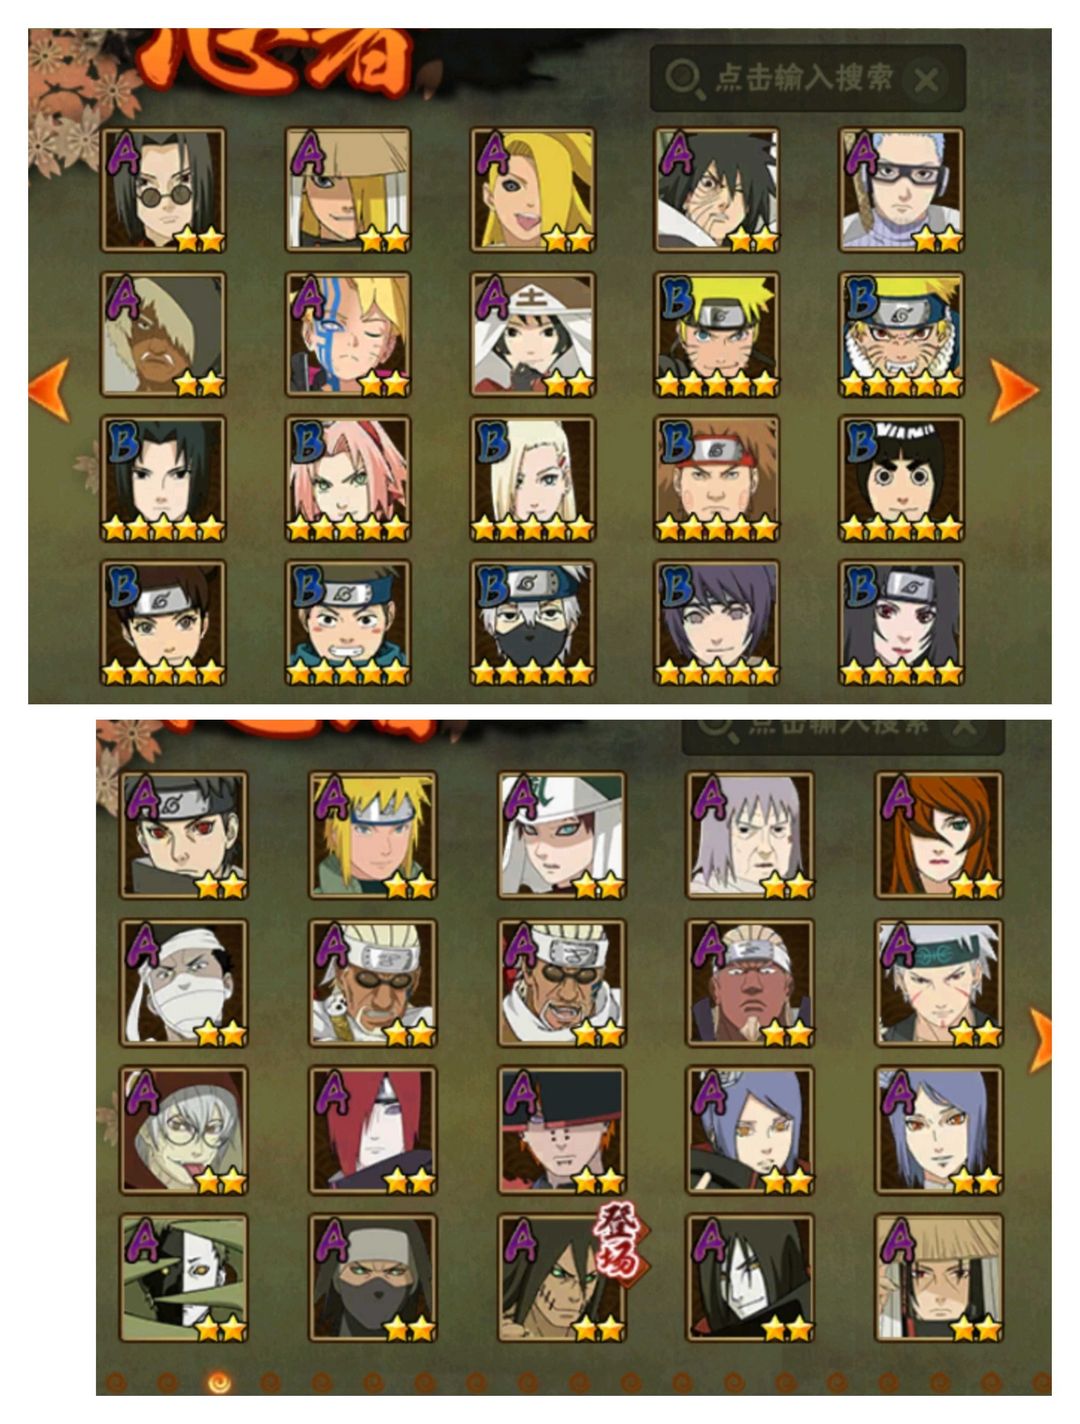Click the search field in top panel
The height and width of the screenshot is (1424, 1080).
click(807, 78)
